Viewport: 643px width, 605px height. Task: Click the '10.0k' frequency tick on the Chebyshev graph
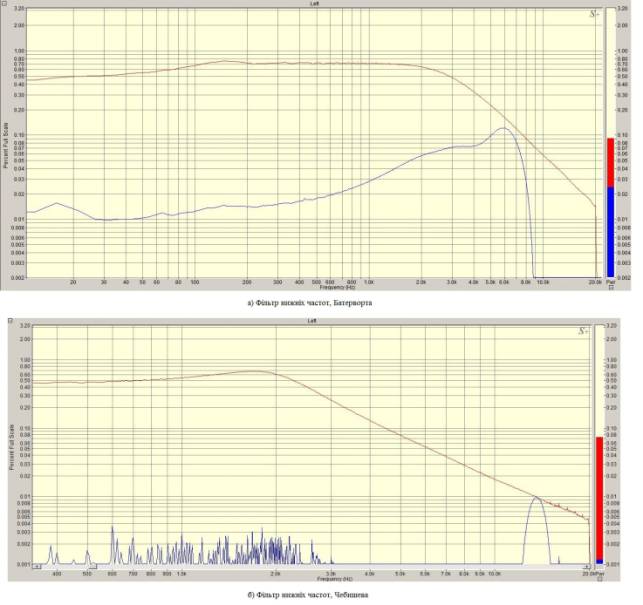(494, 574)
